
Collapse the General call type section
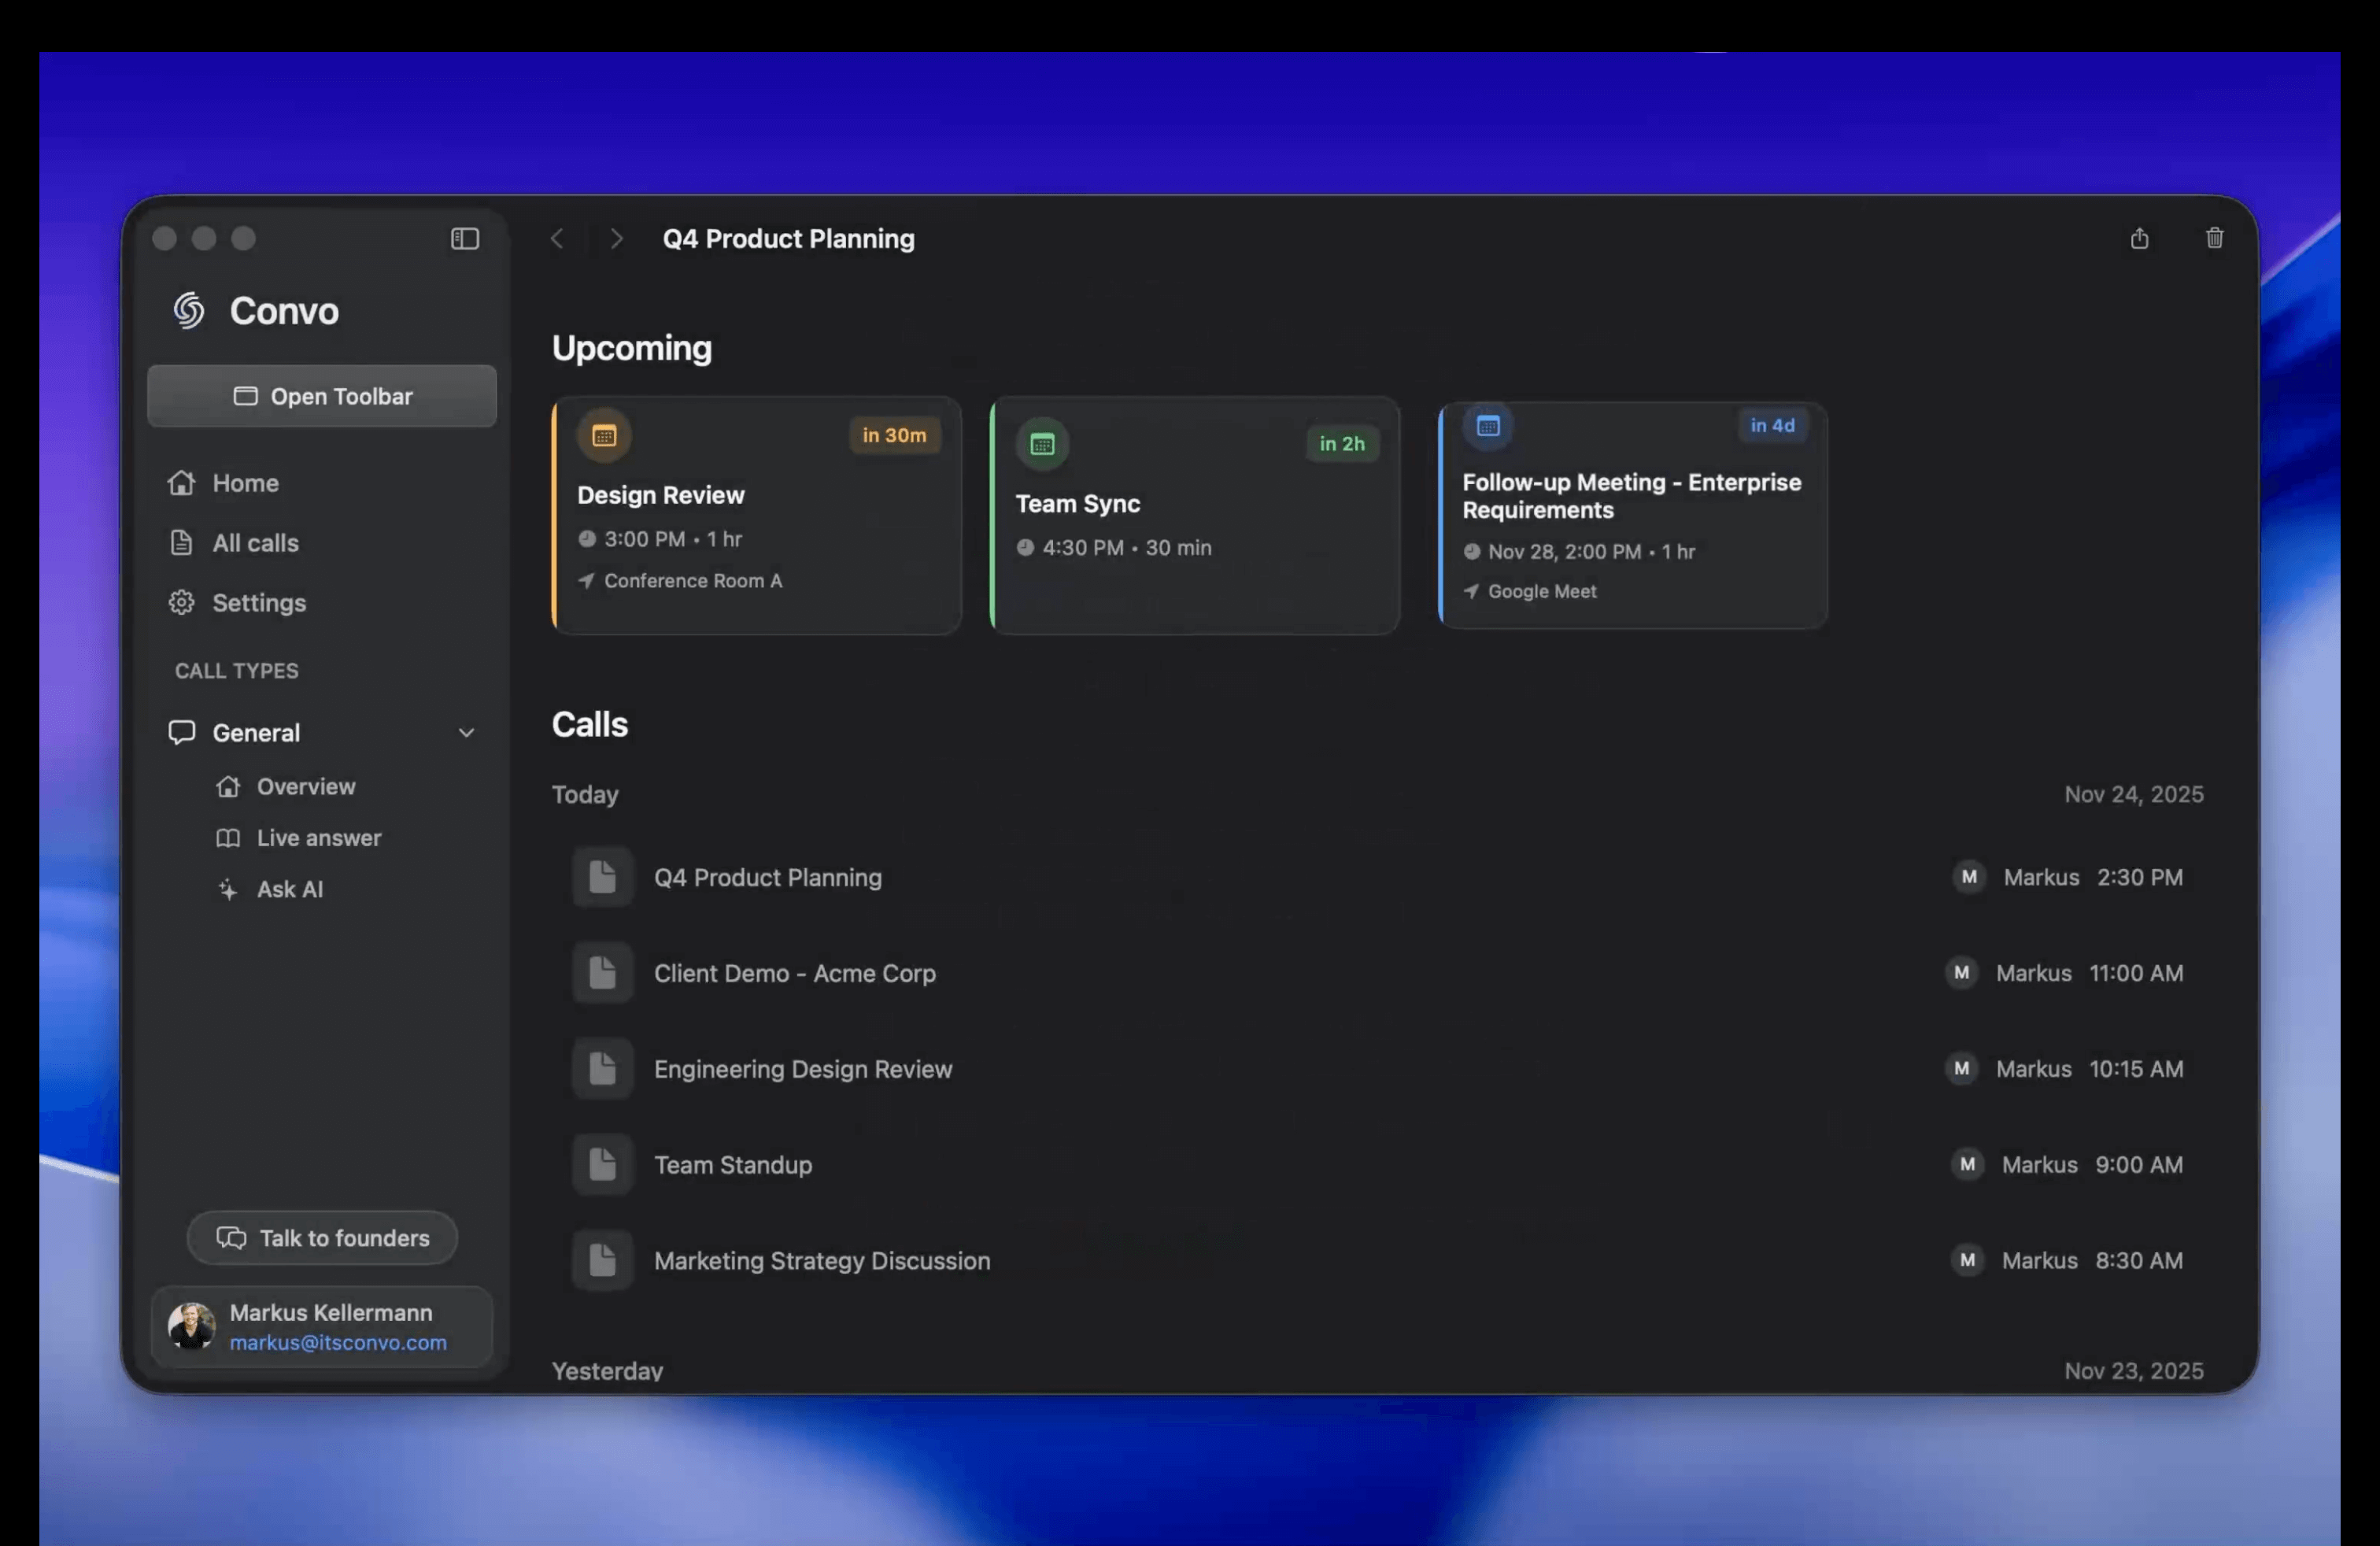point(467,732)
